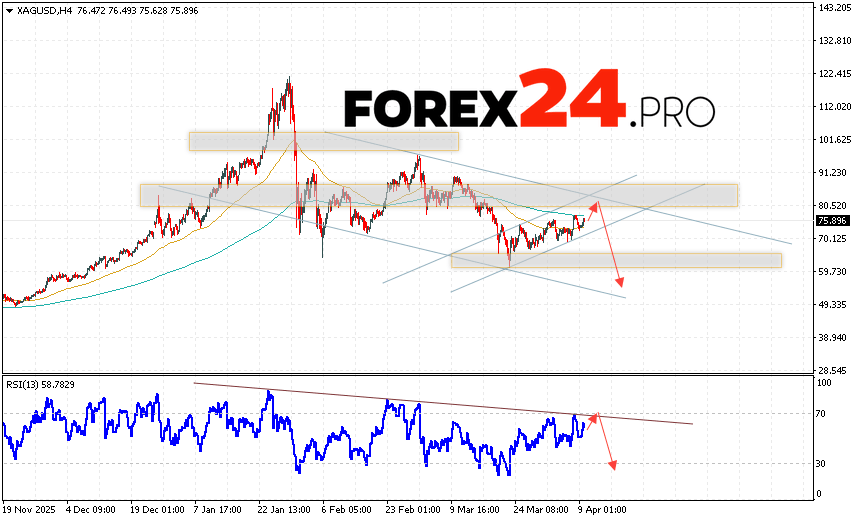This screenshot has width=854, height=521.
Task: Click the red upward arrow in the RSI panel
Action: pyautogui.click(x=591, y=420)
